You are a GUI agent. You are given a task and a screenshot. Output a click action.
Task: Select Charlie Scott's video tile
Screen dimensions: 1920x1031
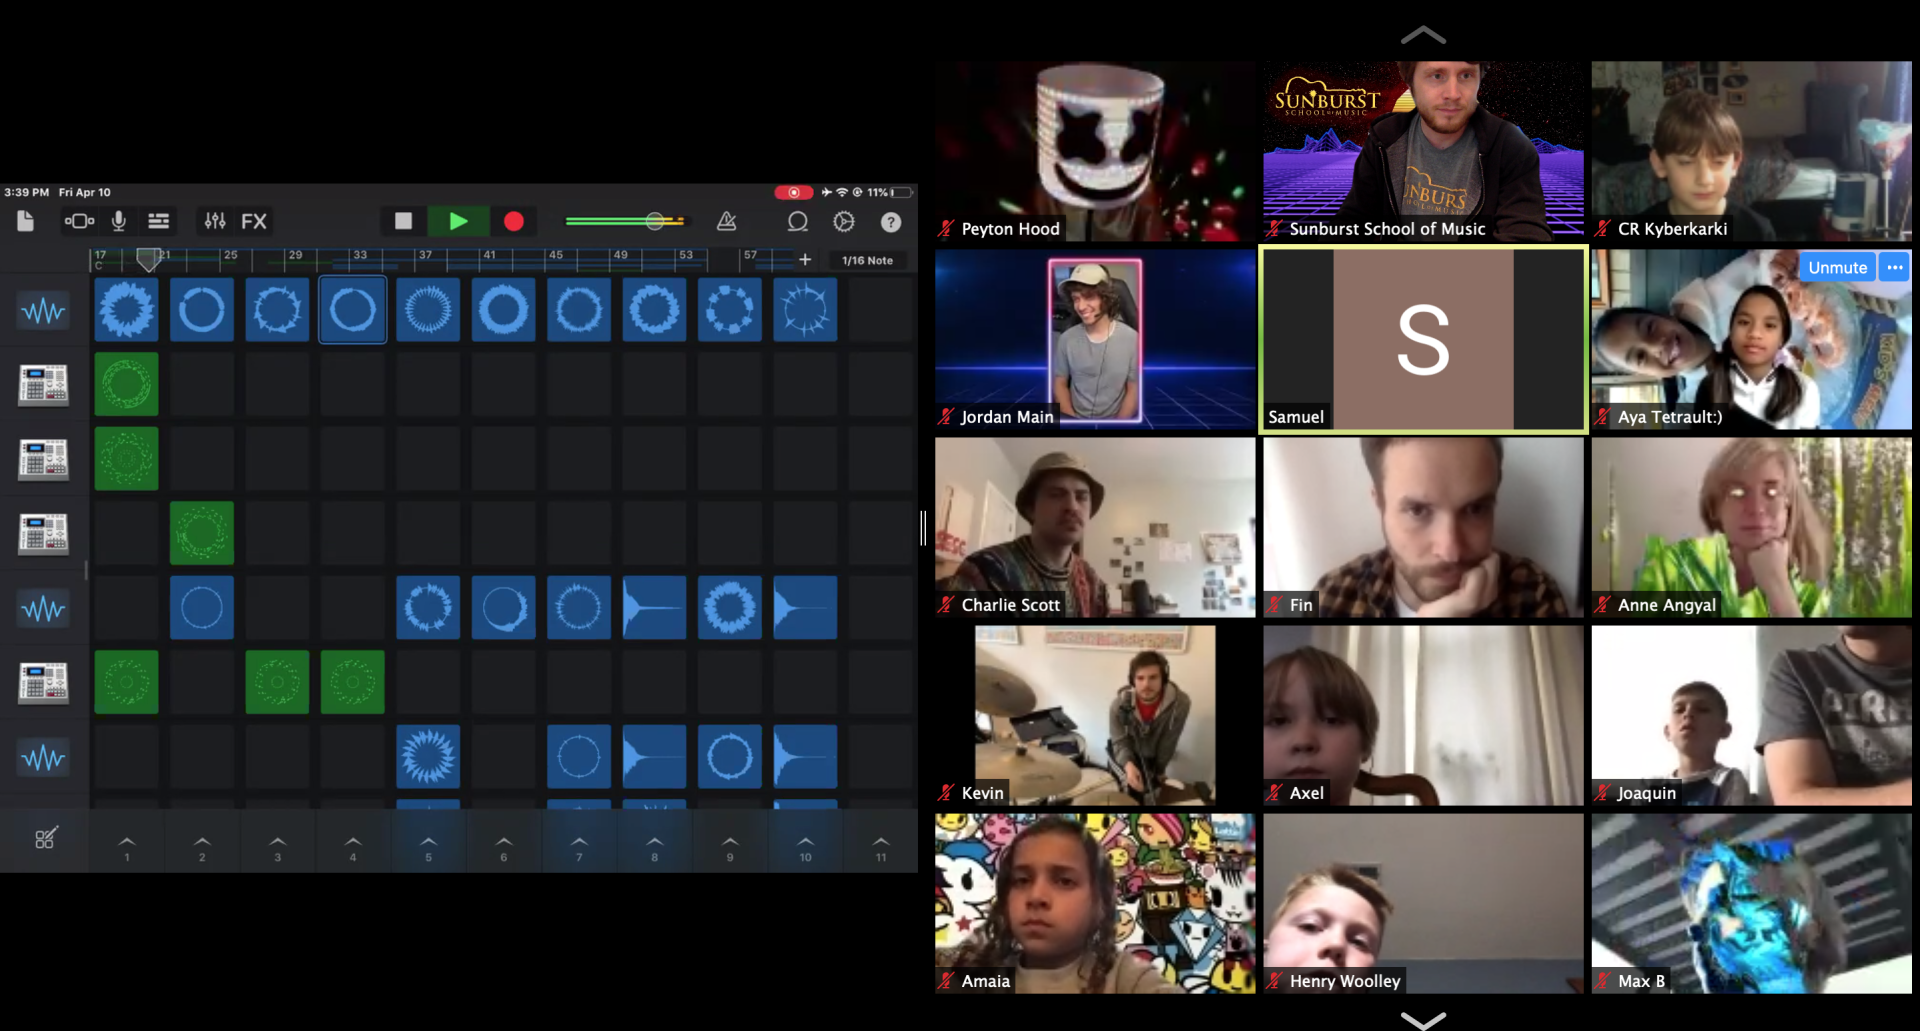pos(1095,527)
